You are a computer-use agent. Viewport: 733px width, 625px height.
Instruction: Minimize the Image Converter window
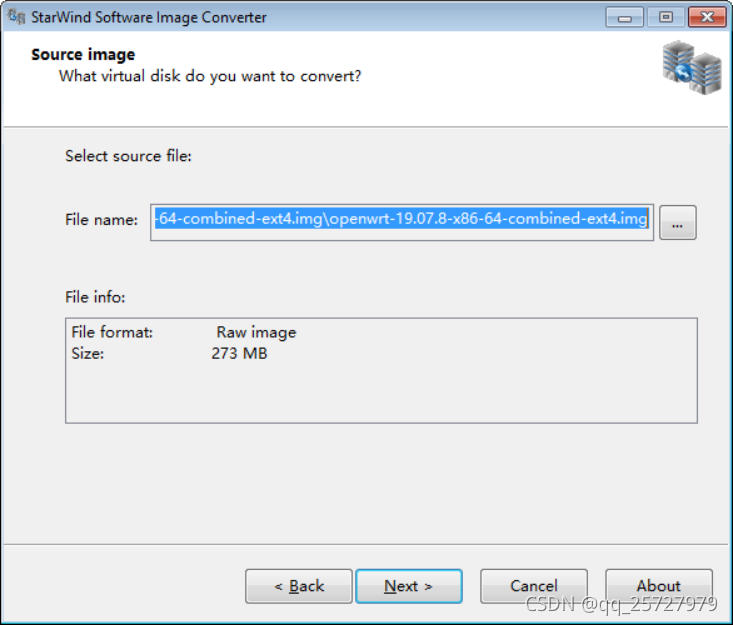[624, 17]
